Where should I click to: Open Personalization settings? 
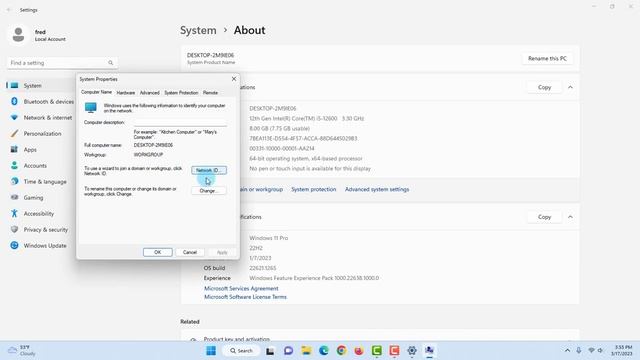[x=41, y=133]
